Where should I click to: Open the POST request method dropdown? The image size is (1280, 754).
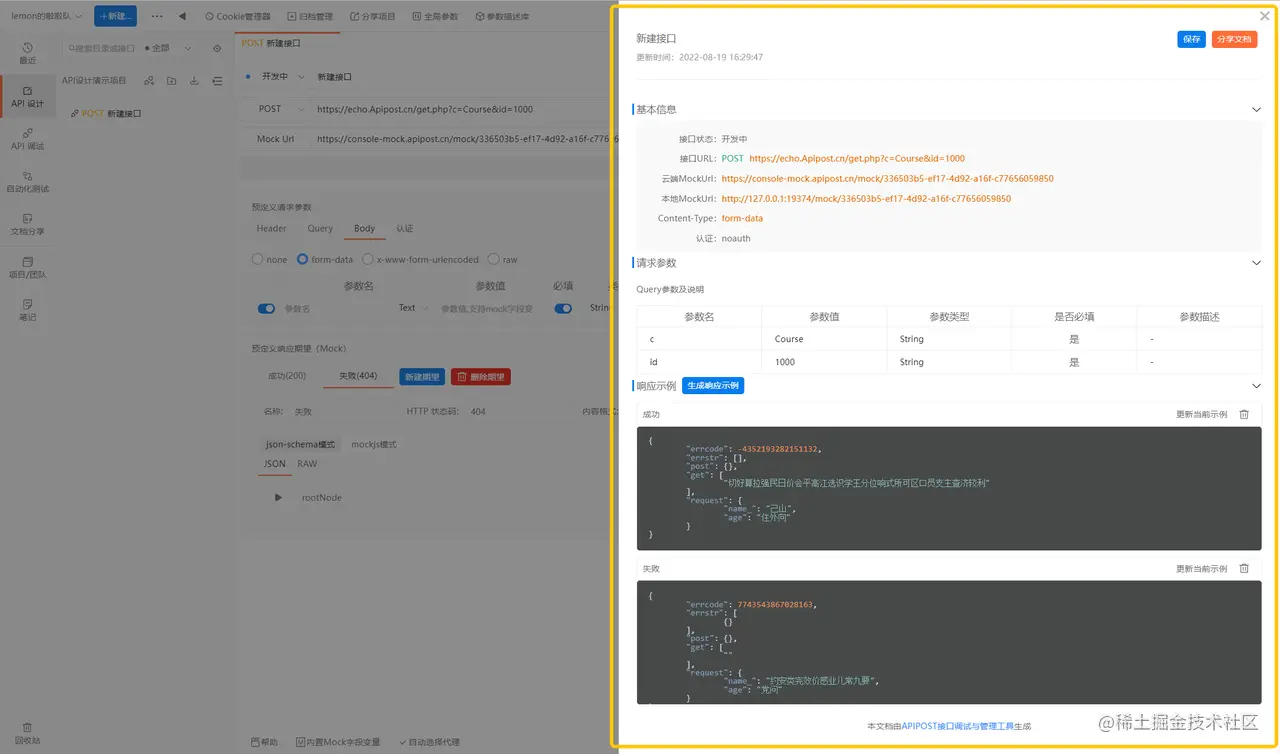279,109
